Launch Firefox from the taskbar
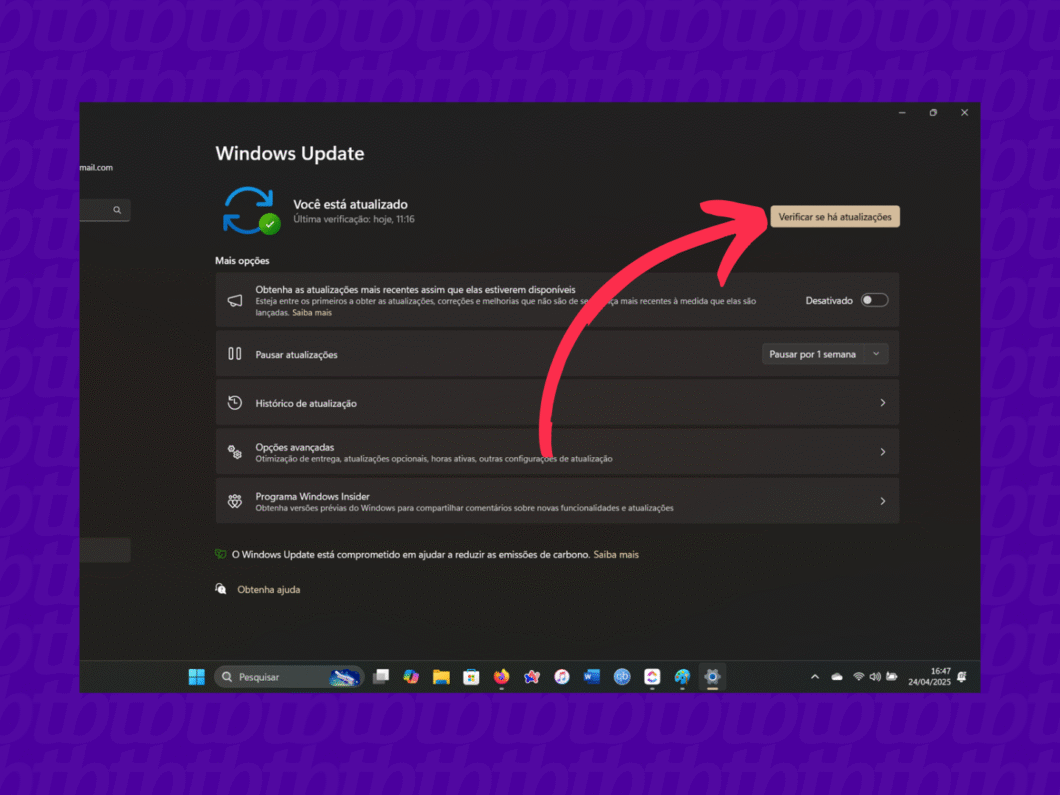1060x795 pixels. coord(501,677)
